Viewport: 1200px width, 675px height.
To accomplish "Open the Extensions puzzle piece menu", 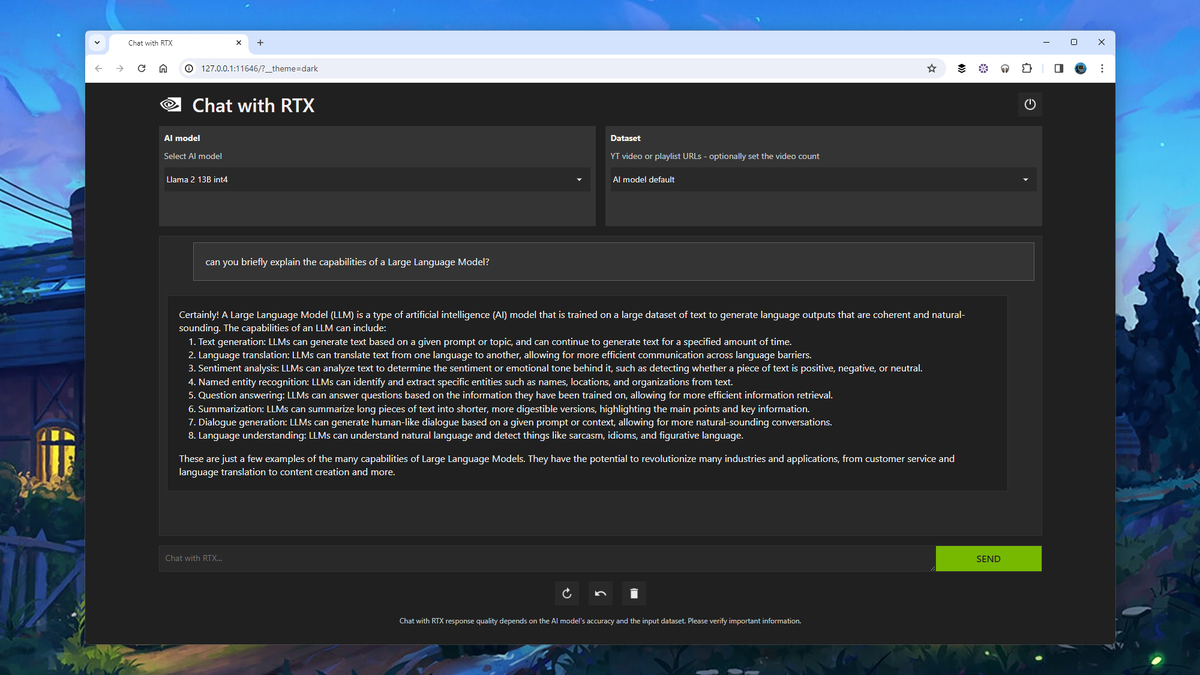I will [x=1027, y=68].
